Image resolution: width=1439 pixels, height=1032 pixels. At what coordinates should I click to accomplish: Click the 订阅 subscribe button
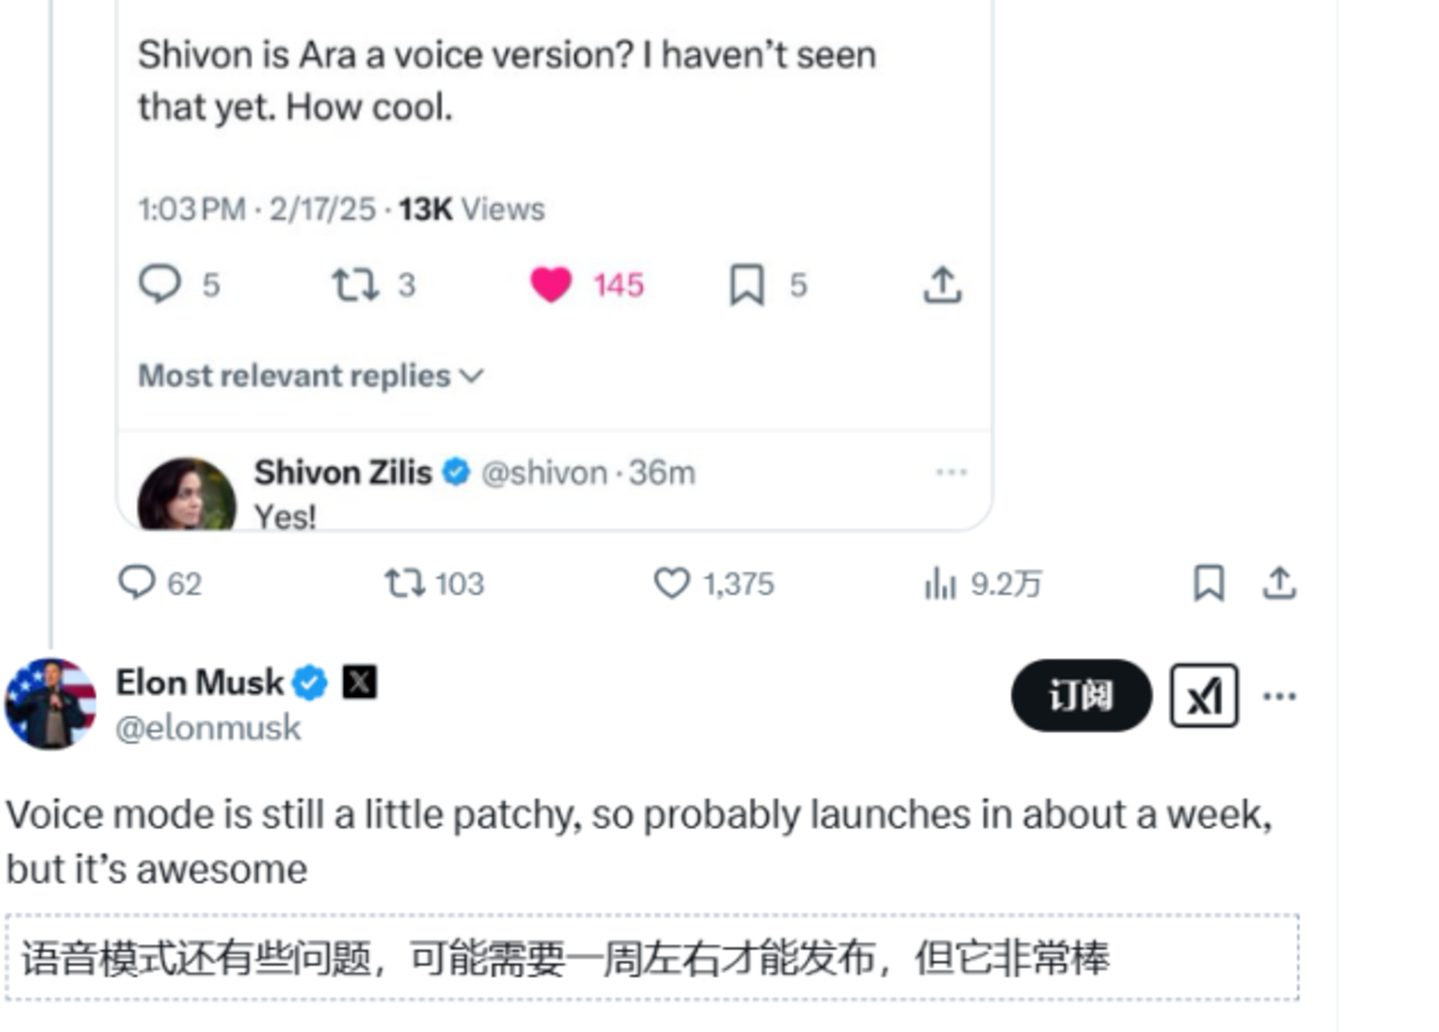(x=1081, y=695)
